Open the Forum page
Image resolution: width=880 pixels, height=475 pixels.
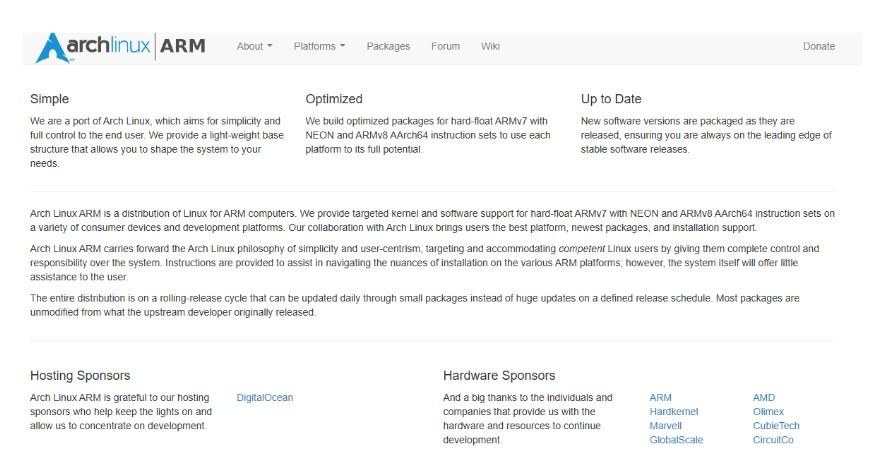click(x=445, y=46)
